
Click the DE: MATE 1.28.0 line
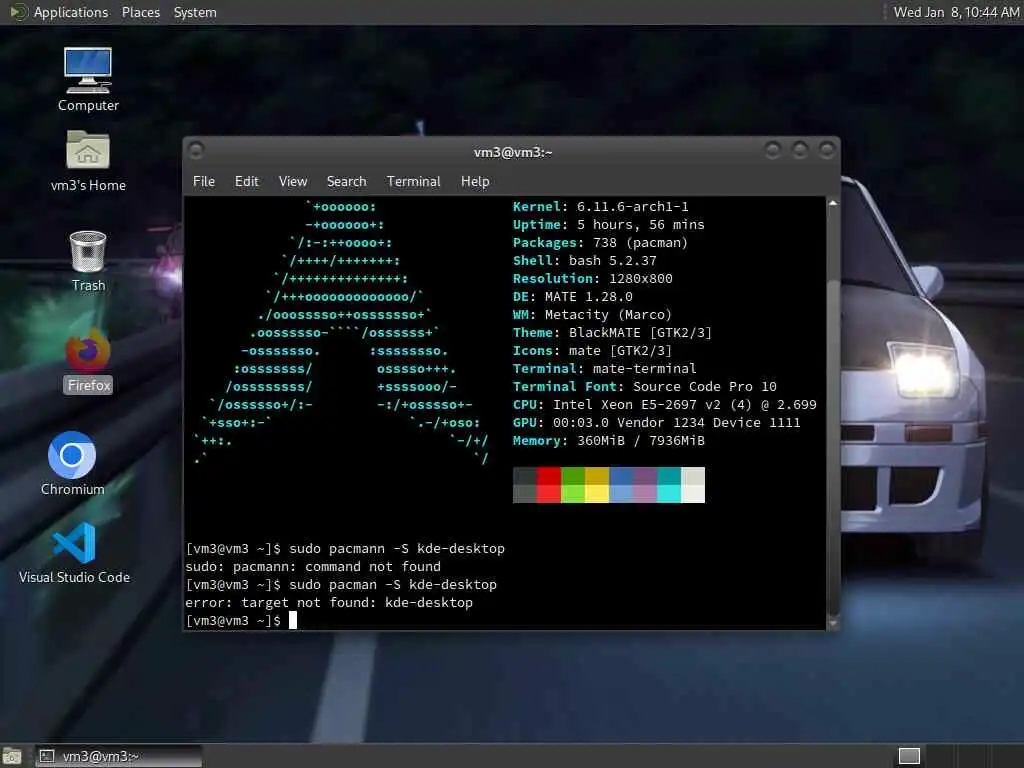tap(573, 296)
